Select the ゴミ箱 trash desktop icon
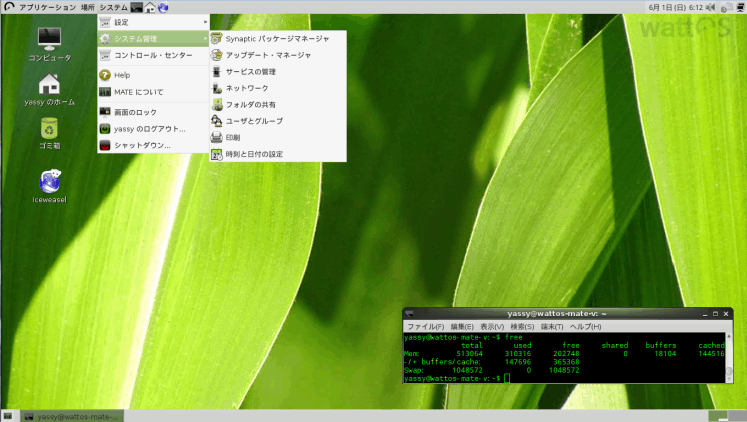 [50, 133]
